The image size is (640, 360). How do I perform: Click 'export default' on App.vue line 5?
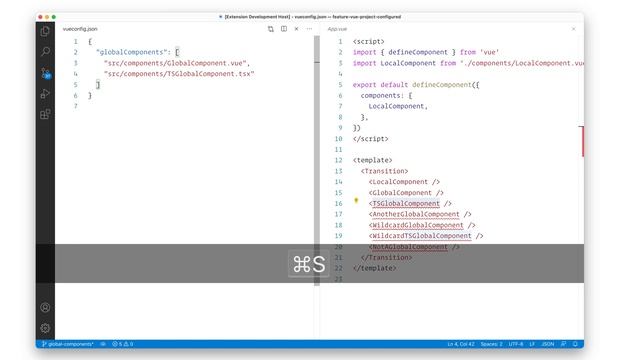coord(380,85)
